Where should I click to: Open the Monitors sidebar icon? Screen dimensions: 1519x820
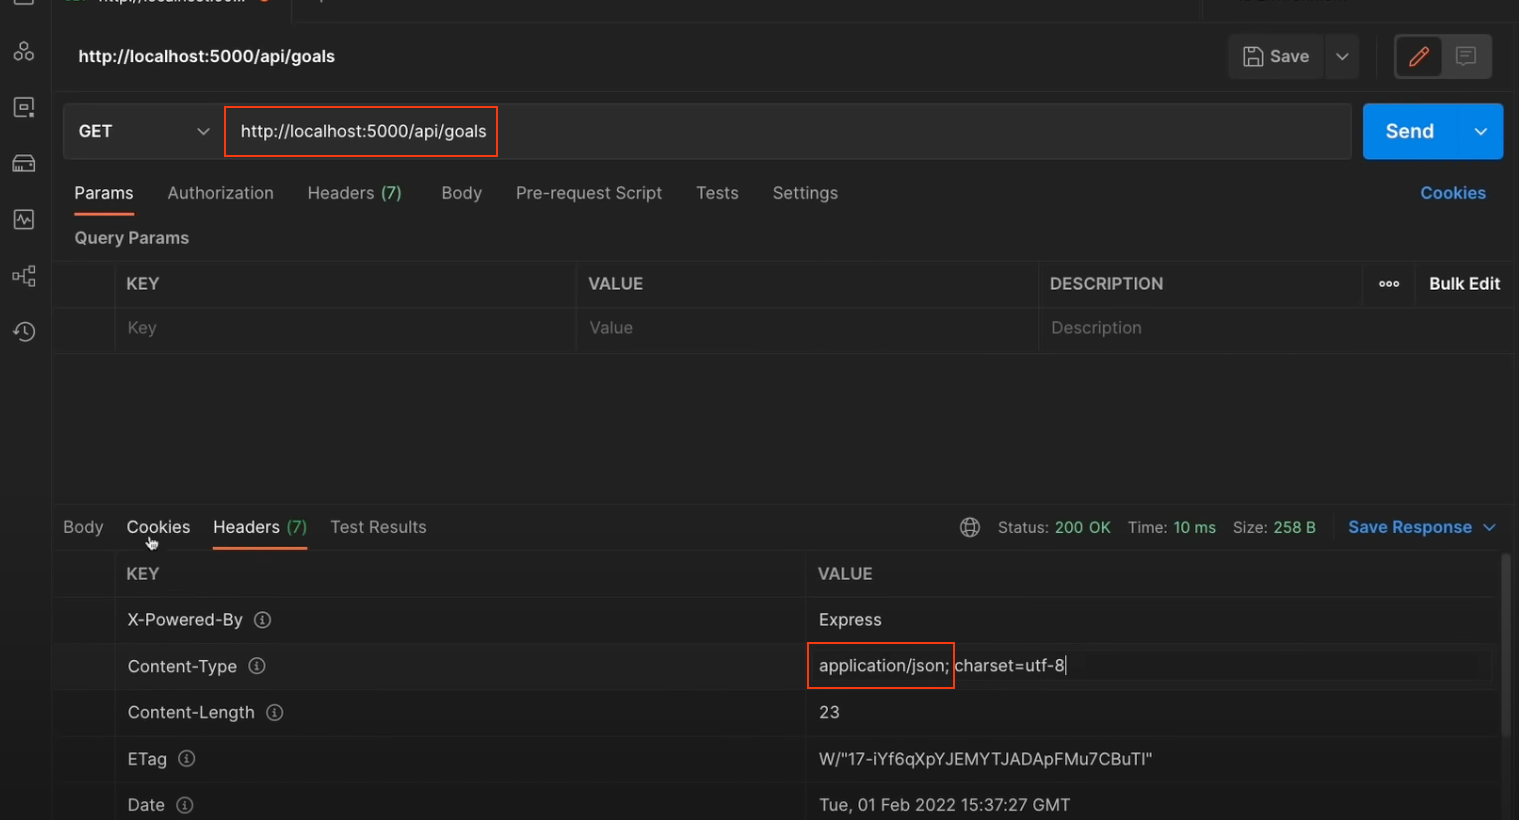[x=24, y=219]
